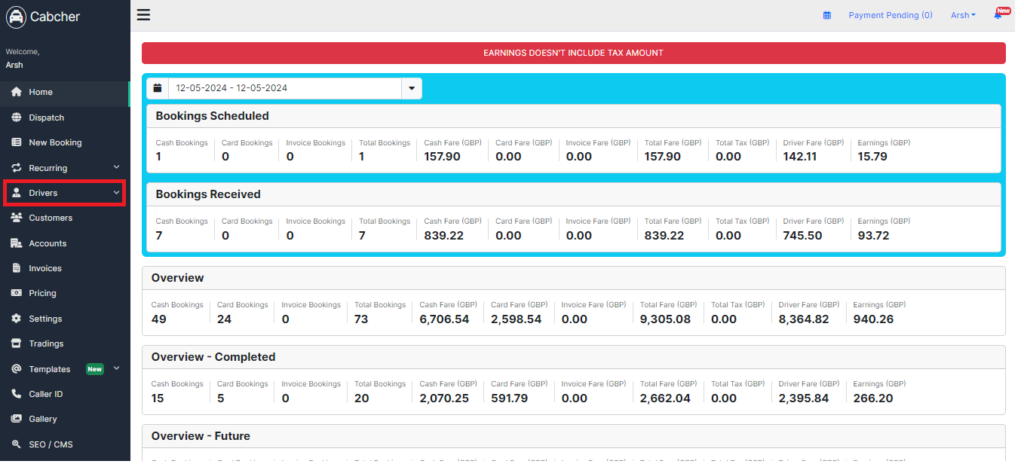Image resolution: width=1024 pixels, height=464 pixels.
Task: Click Completed card fare value 591.79
Action: click(x=509, y=398)
